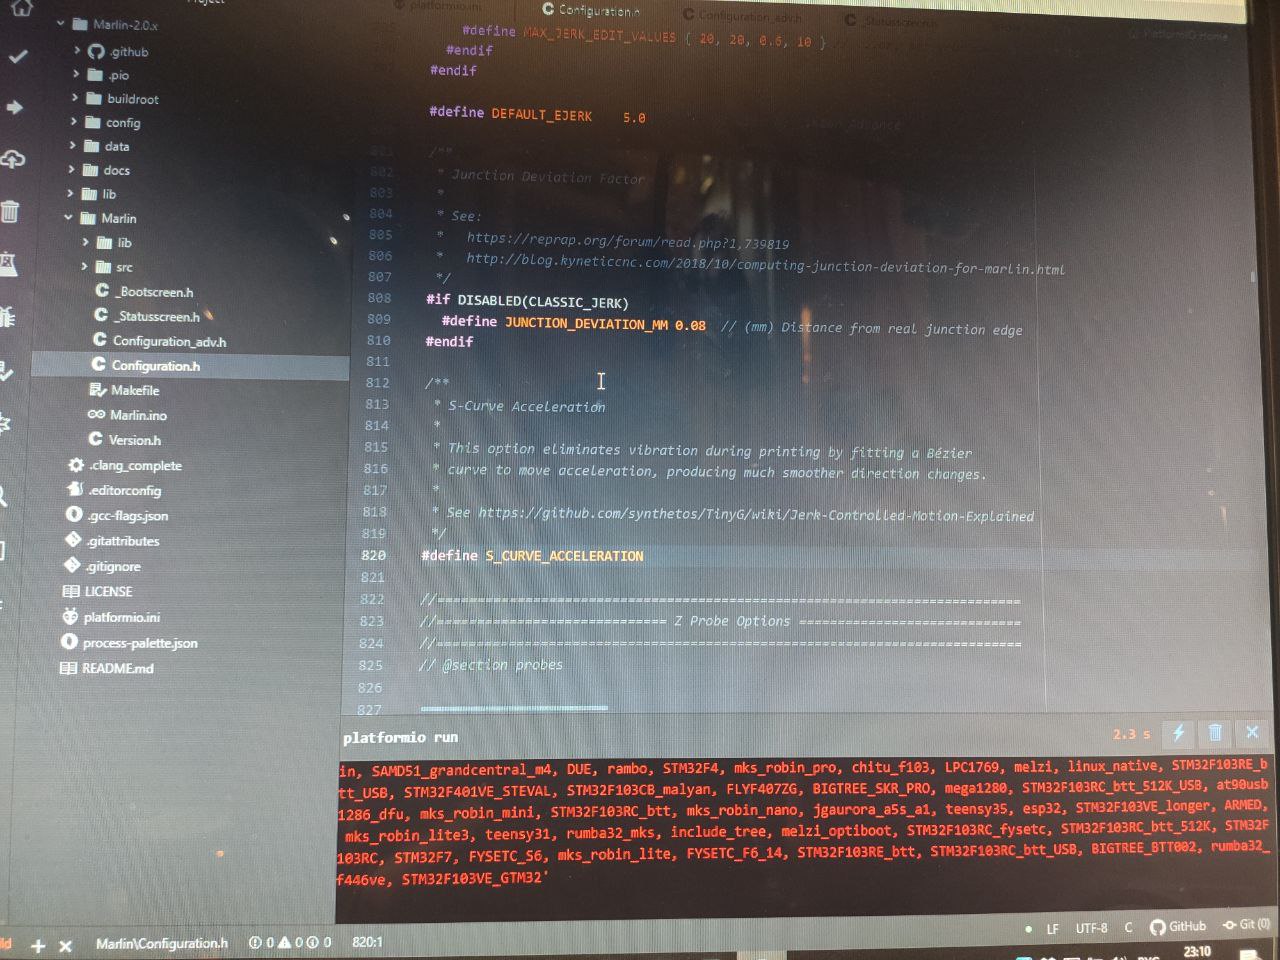Expand the buildroot folder
The image size is (1280, 960).
[x=75, y=98]
